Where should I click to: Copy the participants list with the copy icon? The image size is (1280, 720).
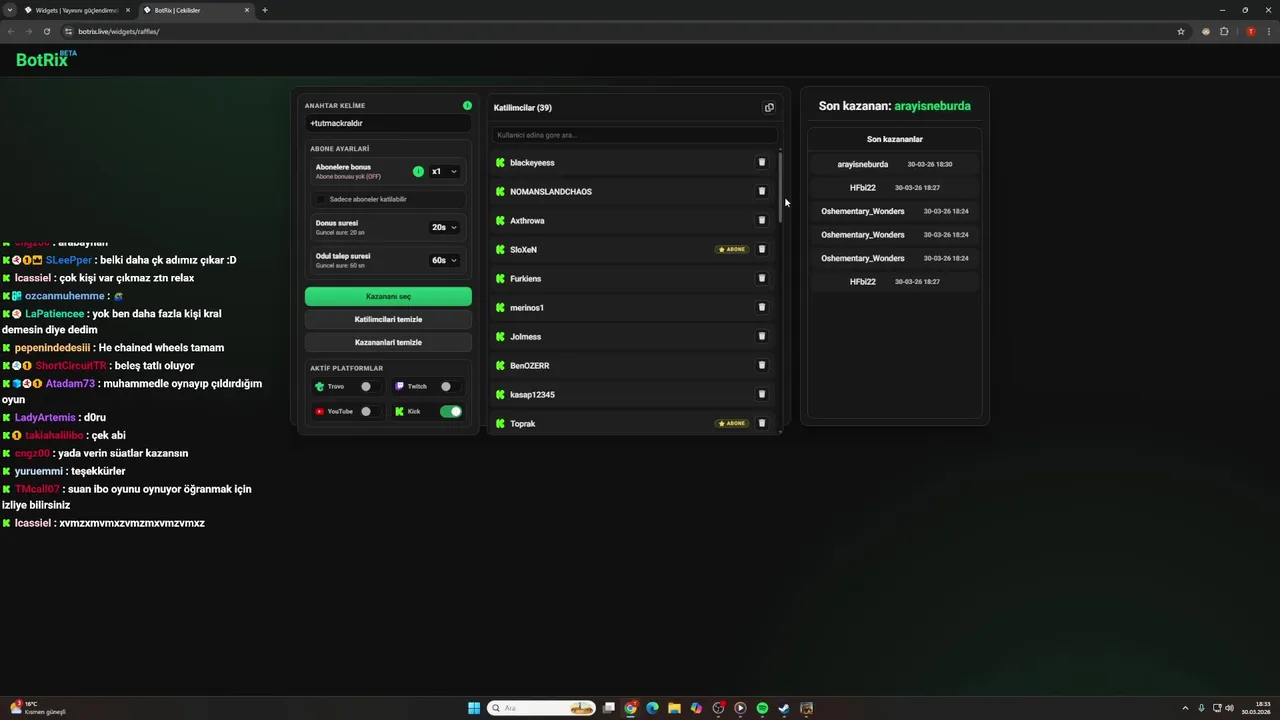[x=769, y=108]
